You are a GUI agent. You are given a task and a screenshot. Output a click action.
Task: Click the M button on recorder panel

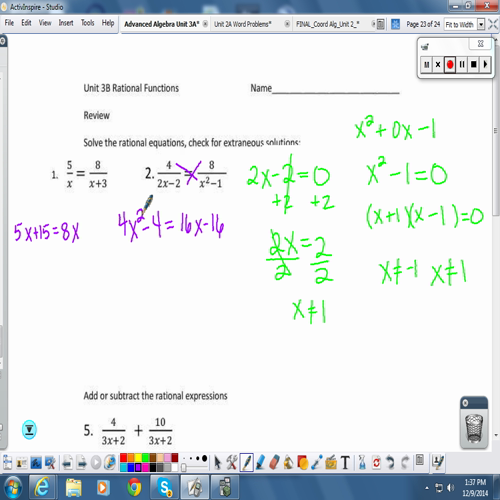pyautogui.click(x=426, y=64)
